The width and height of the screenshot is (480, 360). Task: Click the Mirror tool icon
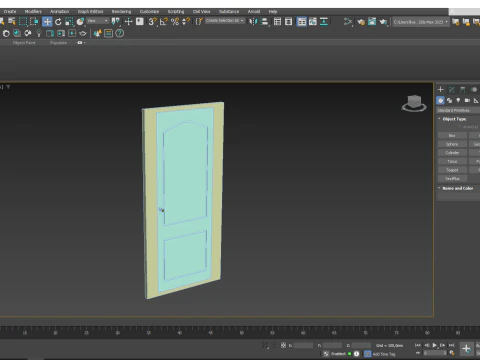tap(253, 22)
